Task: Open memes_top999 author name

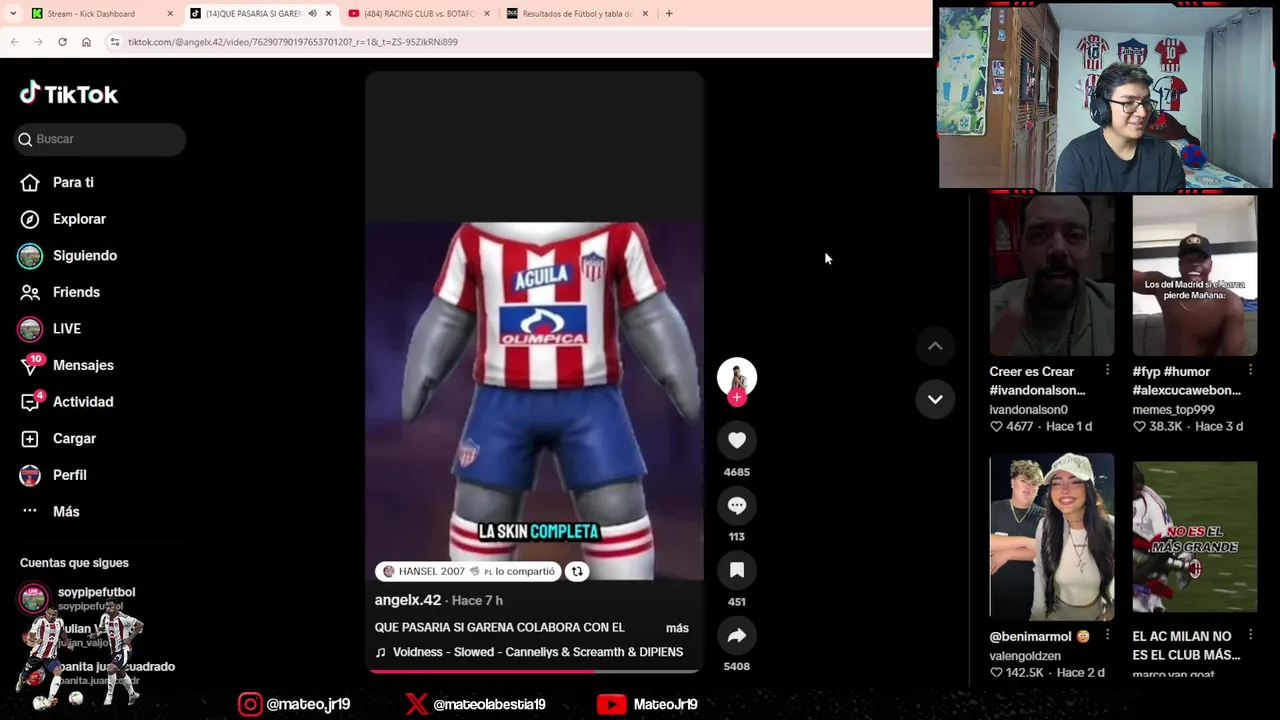Action: [x=1173, y=410]
